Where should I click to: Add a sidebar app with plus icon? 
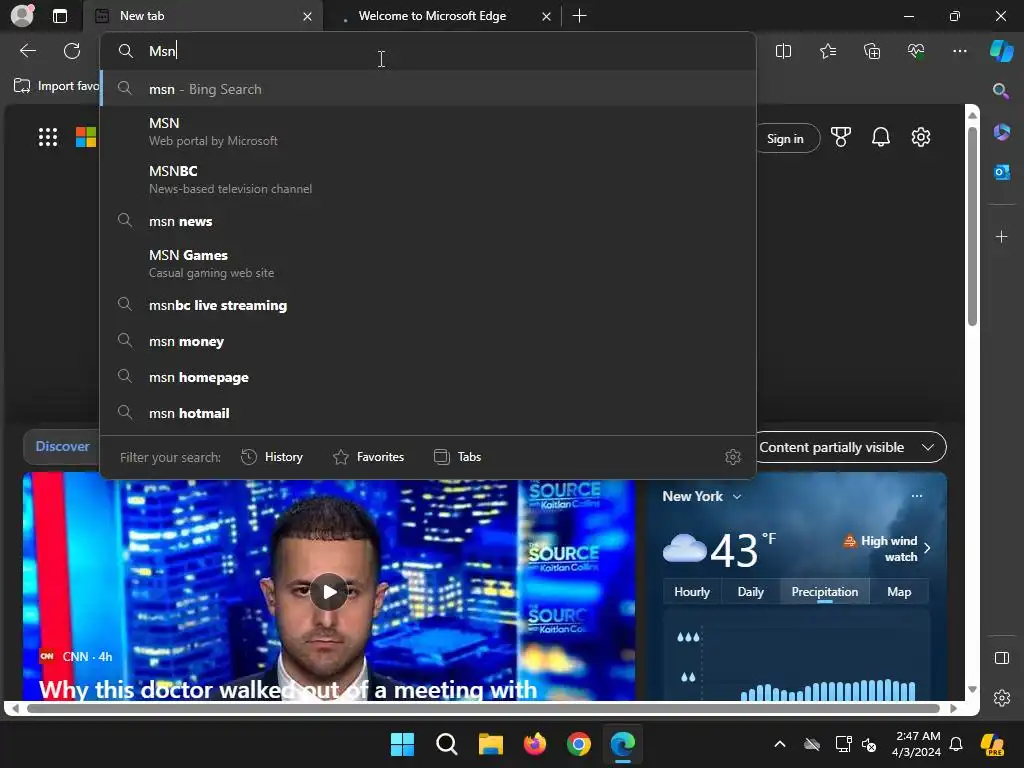pos(1001,236)
